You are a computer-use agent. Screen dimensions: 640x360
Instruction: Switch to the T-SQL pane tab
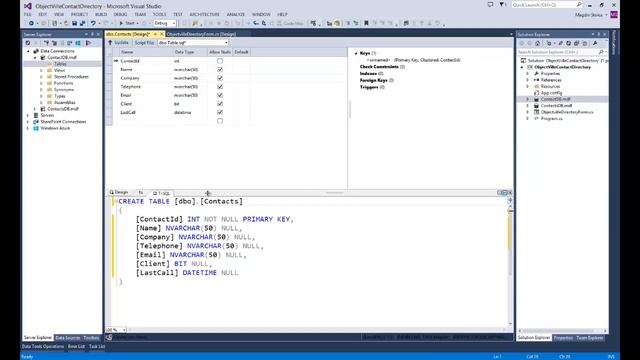(x=161, y=193)
